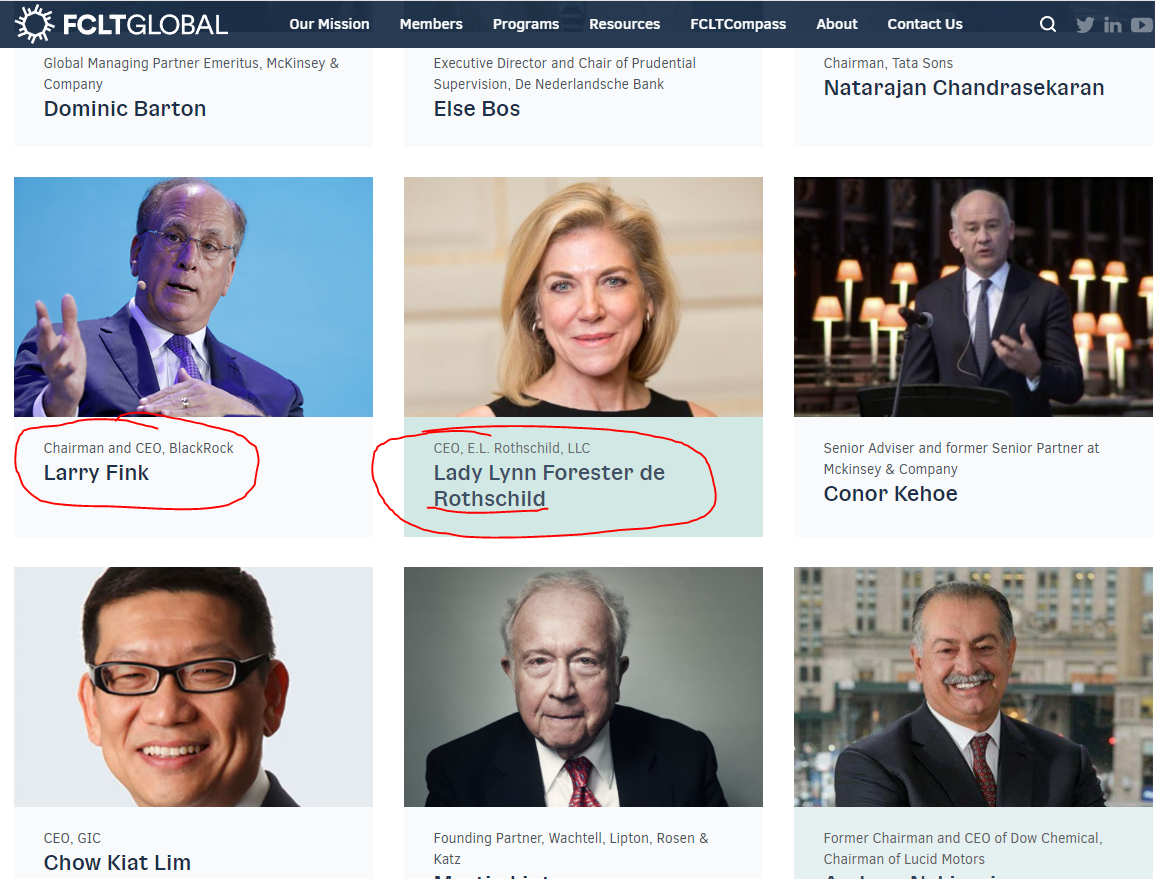
Task: Open the LinkedIn social icon
Action: click(x=1112, y=25)
